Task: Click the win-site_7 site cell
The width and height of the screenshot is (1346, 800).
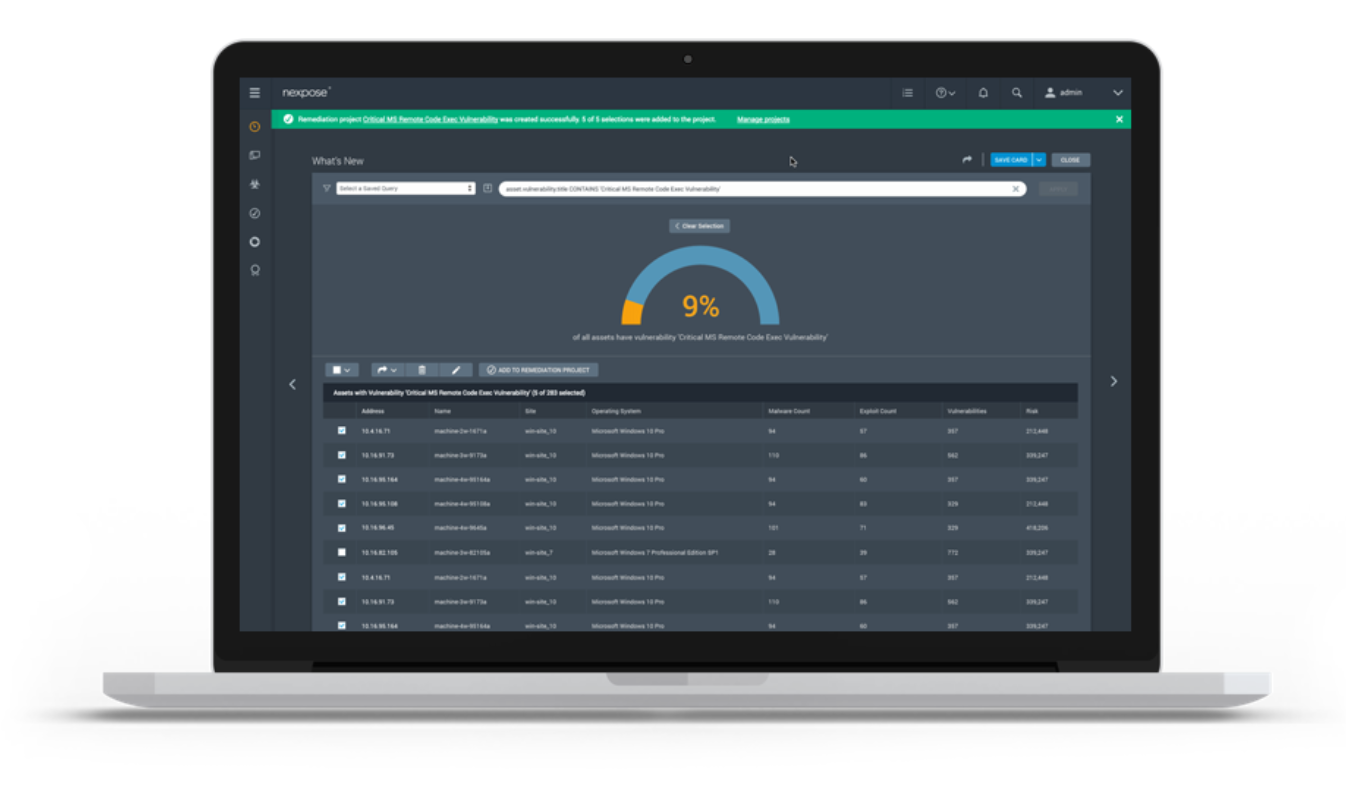Action: (x=538, y=552)
